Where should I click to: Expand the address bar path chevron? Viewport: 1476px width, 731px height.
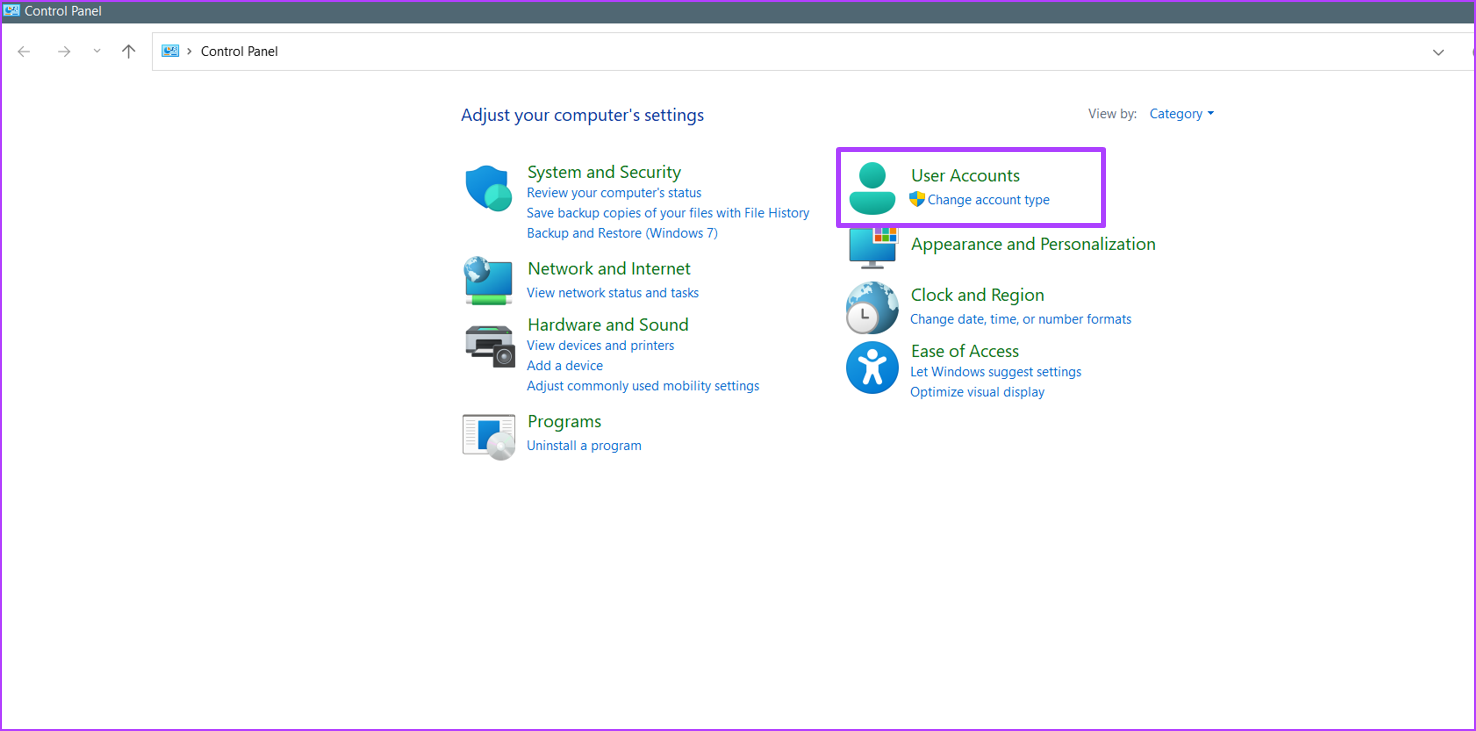pos(190,51)
